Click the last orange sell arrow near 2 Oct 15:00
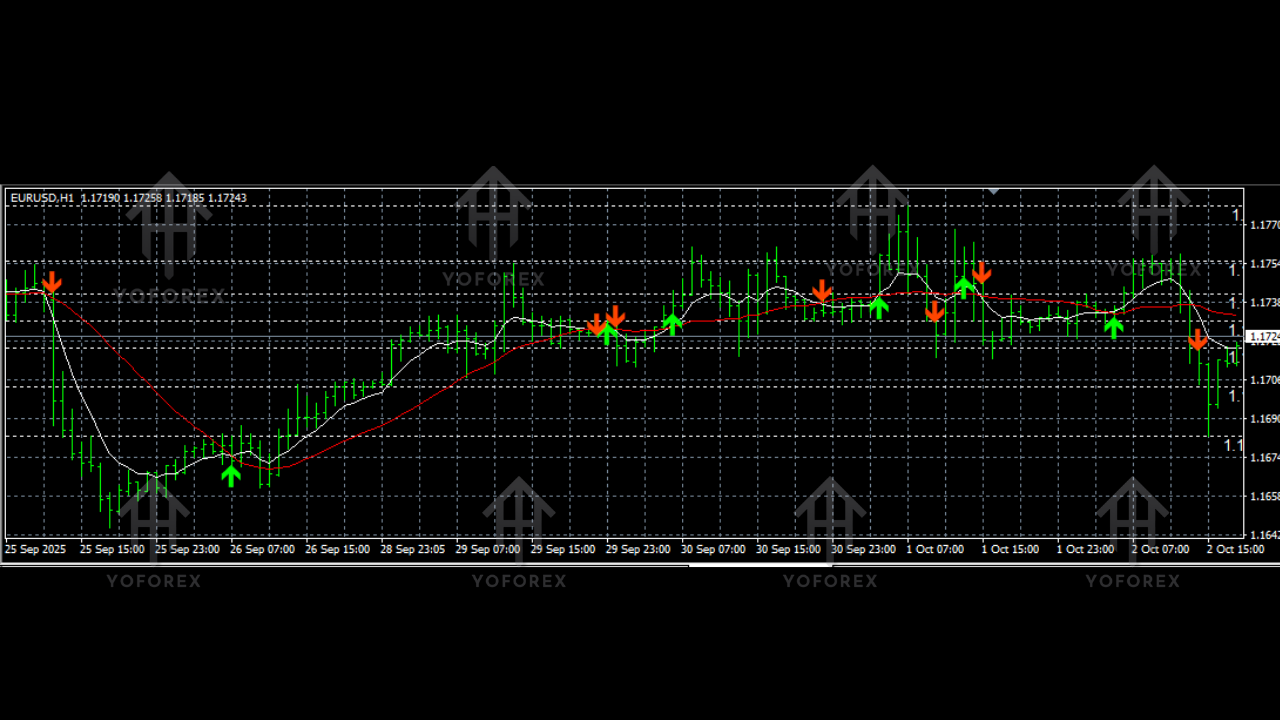 [1198, 340]
